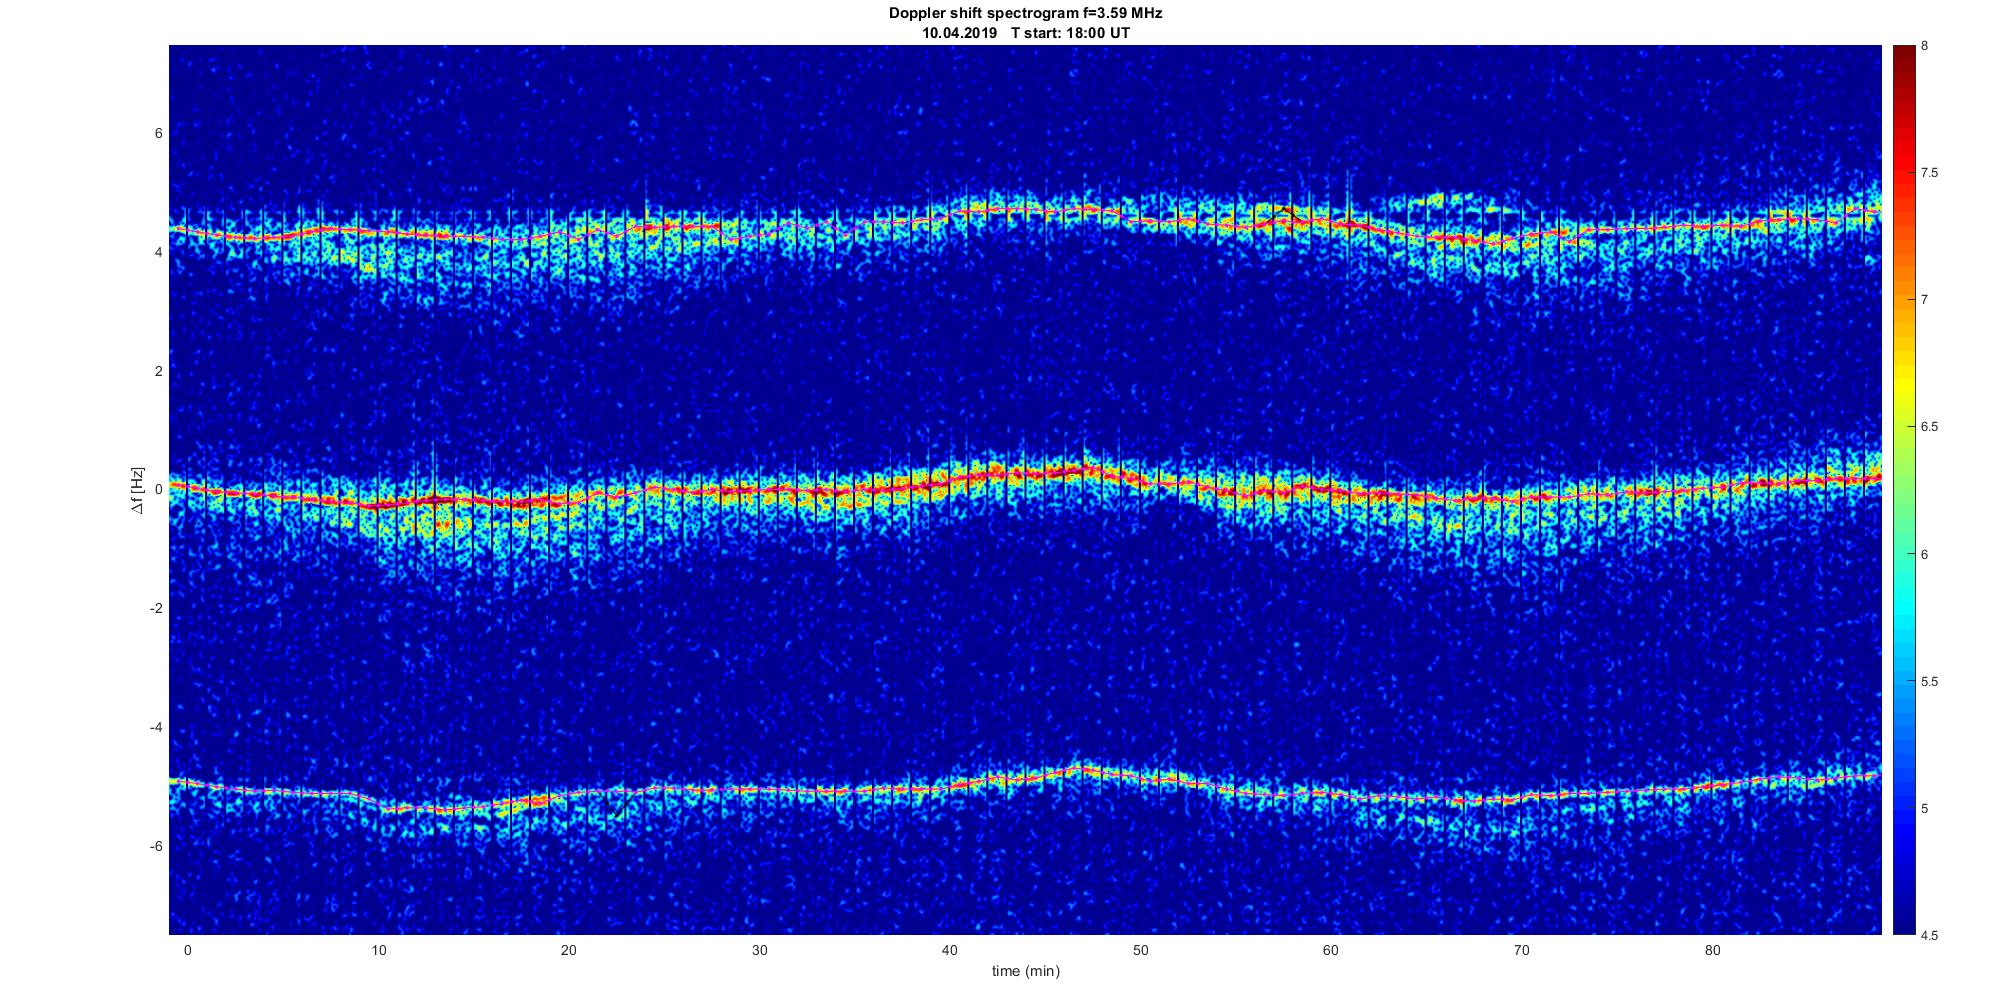Click the colorbar next to the plot

pyautogui.click(x=1904, y=490)
